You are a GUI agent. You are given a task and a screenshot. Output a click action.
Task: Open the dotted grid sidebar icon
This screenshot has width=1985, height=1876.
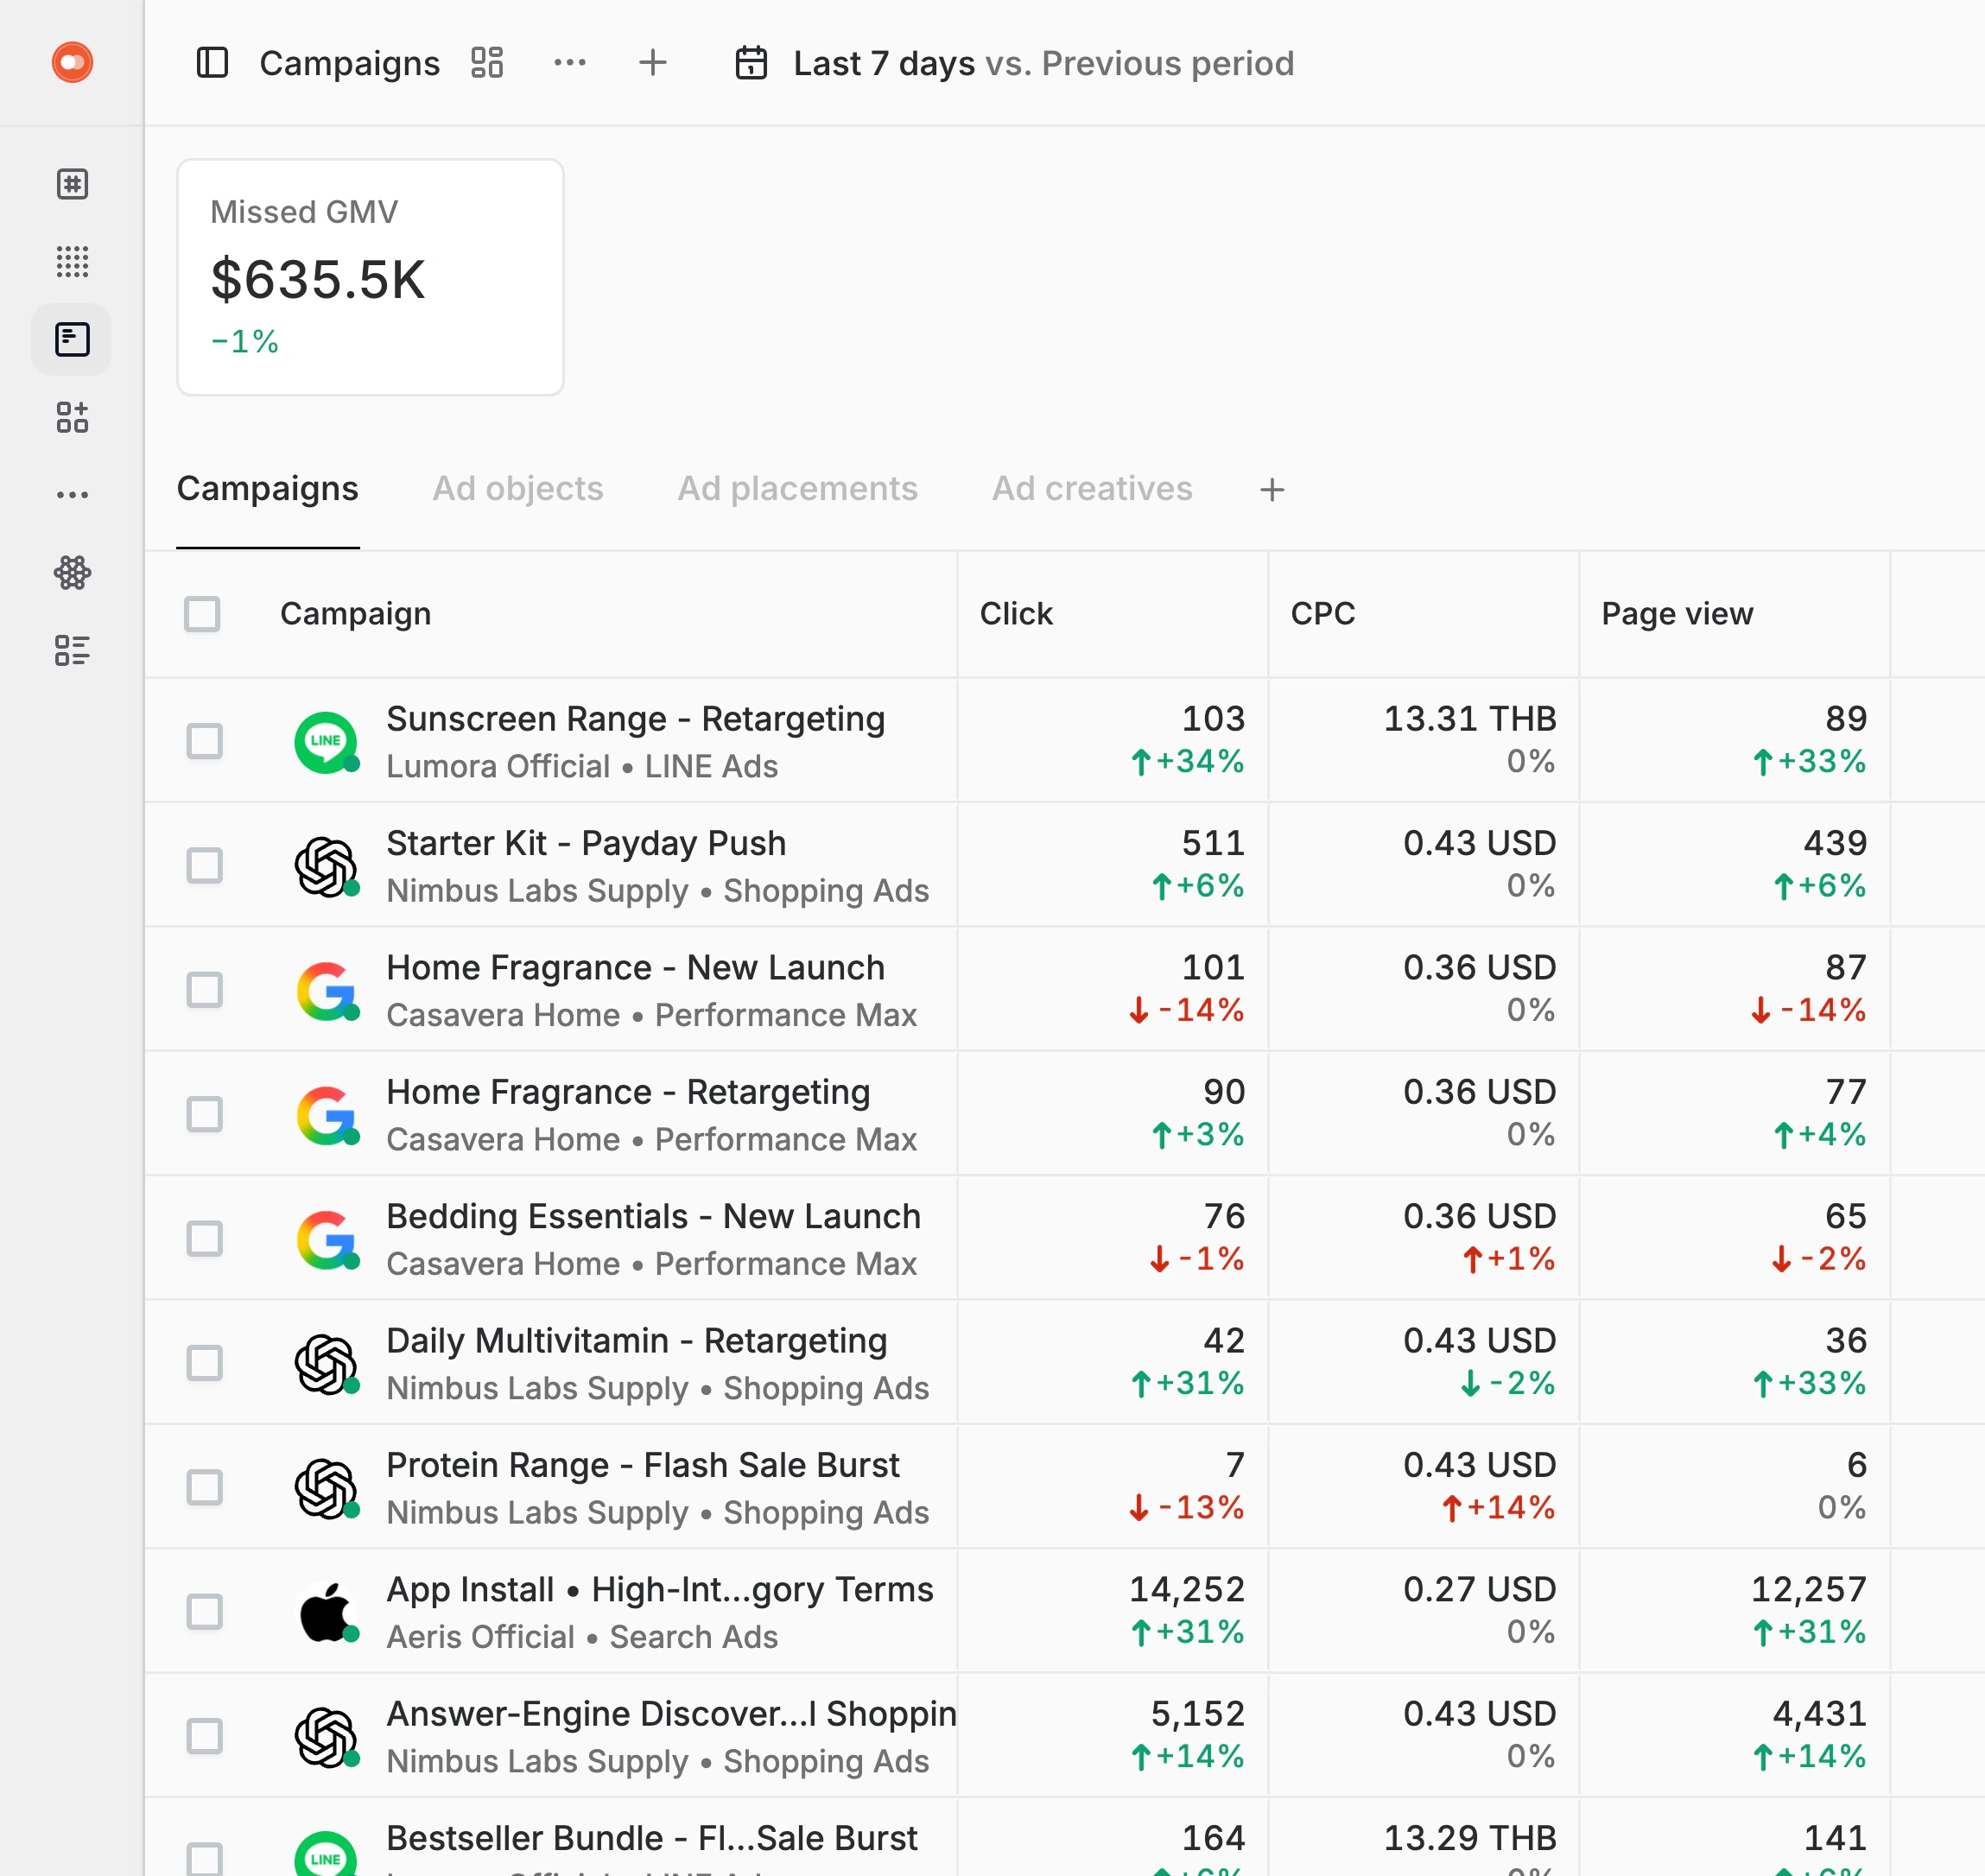click(x=72, y=261)
